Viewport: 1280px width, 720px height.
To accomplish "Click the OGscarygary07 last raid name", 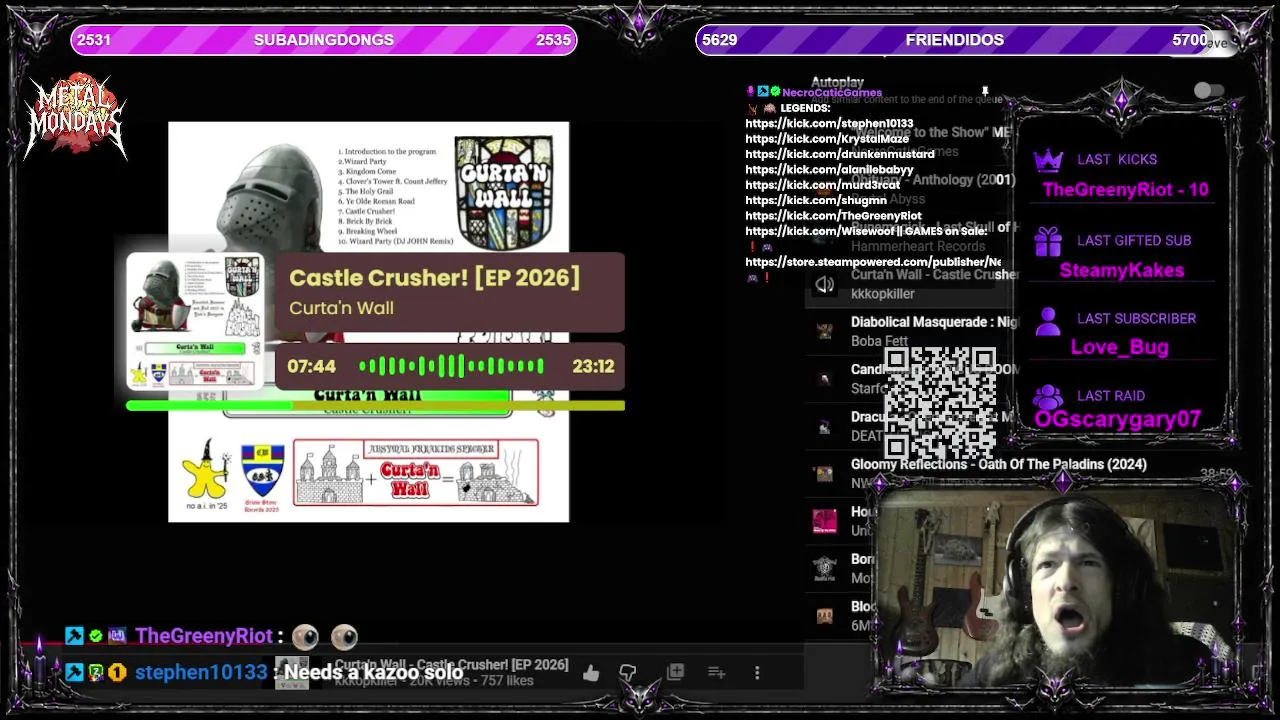I will [x=1118, y=420].
